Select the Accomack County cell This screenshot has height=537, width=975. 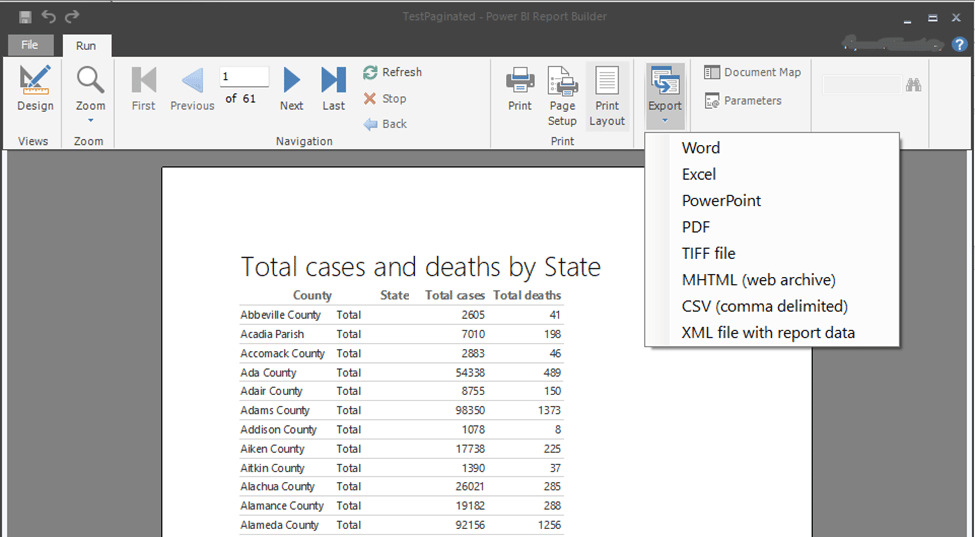click(282, 354)
